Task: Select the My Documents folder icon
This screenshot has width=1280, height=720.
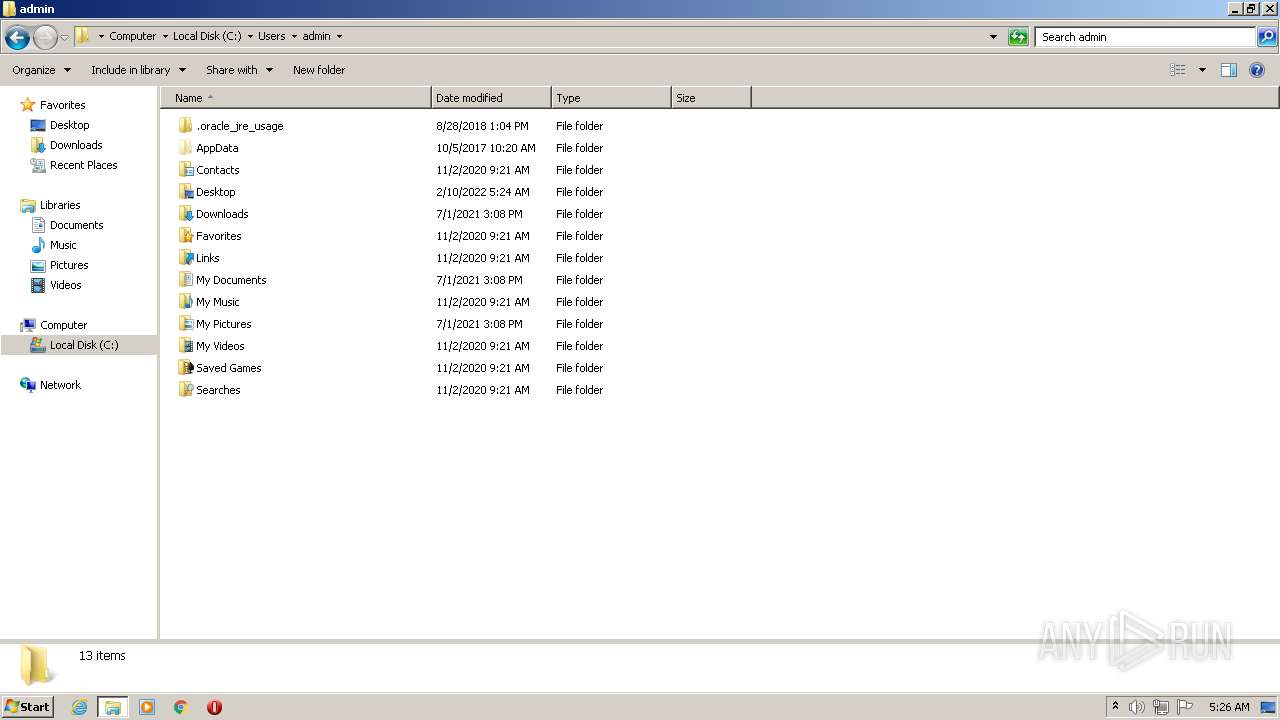Action: (186, 280)
